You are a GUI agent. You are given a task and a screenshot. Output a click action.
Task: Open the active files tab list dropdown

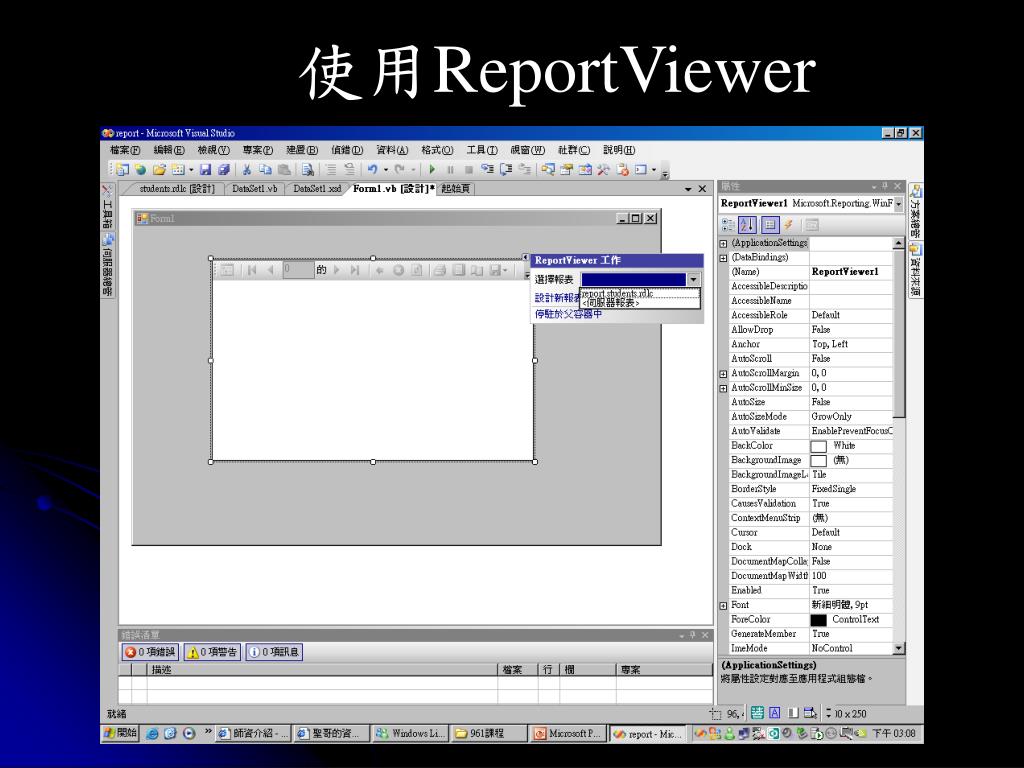[x=688, y=189]
